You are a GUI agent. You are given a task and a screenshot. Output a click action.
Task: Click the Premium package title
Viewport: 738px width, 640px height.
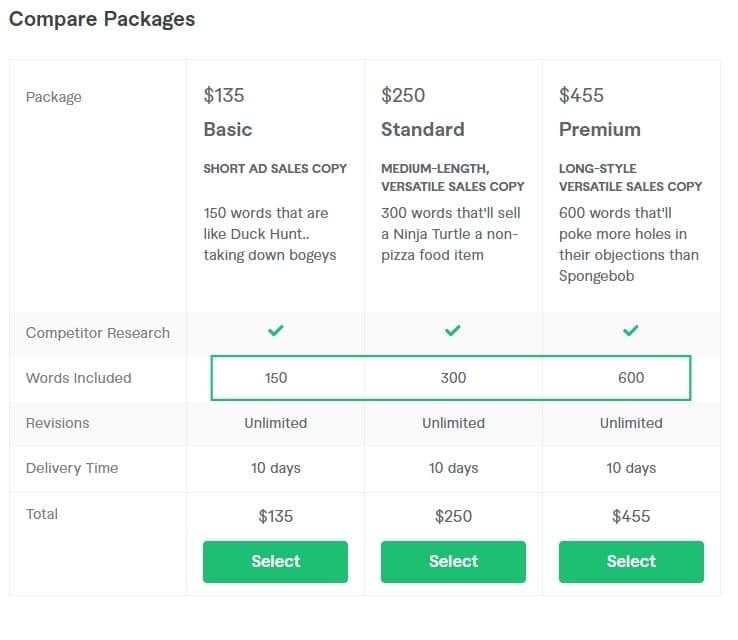600,129
